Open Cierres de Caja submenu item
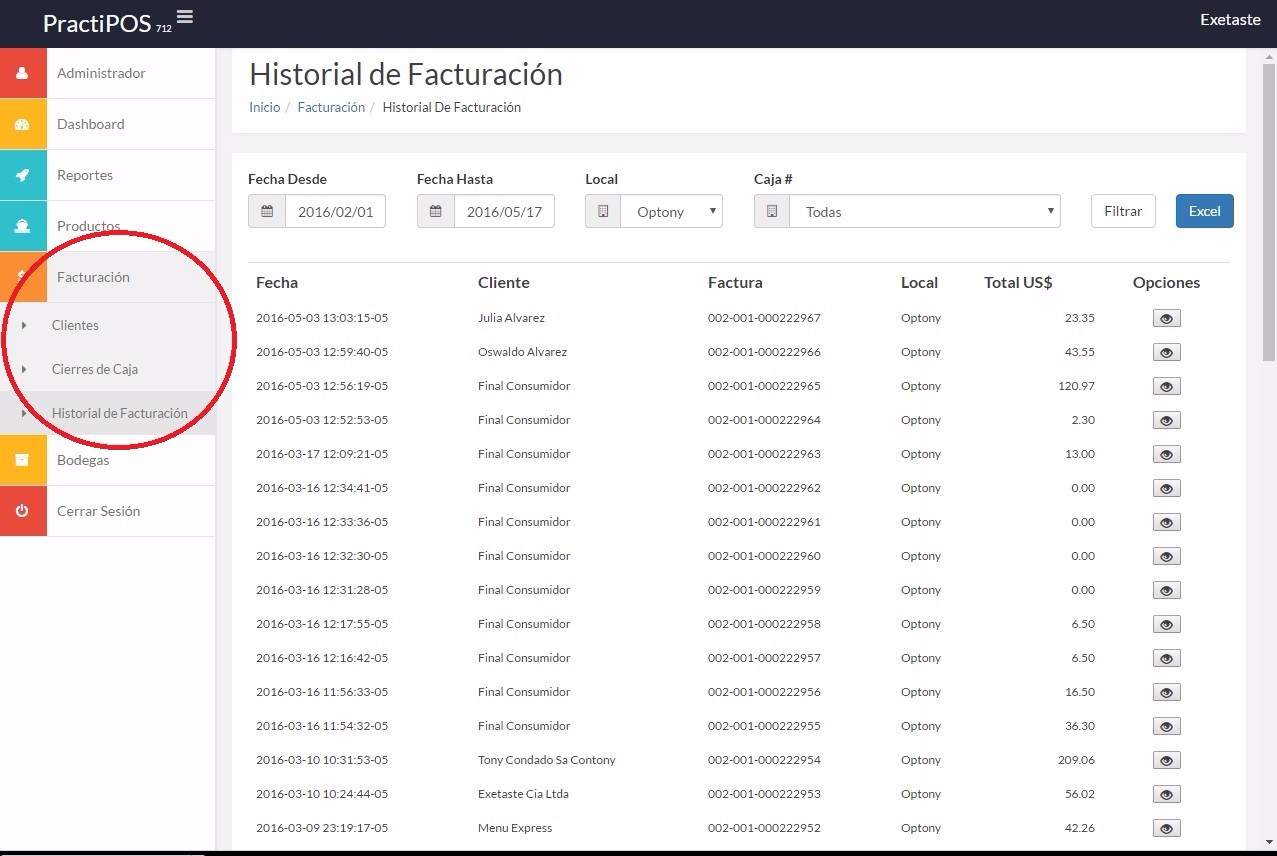The image size is (1277, 856). pyautogui.click(x=107, y=369)
